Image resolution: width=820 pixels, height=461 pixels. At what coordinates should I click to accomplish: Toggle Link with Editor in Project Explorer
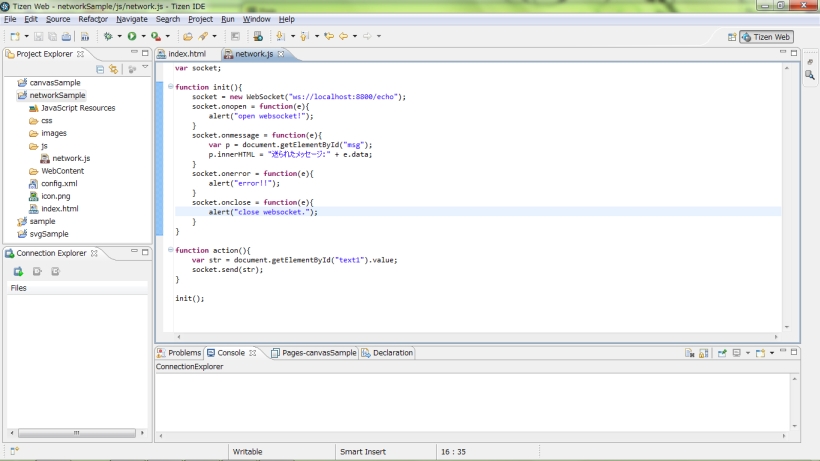pos(113,69)
